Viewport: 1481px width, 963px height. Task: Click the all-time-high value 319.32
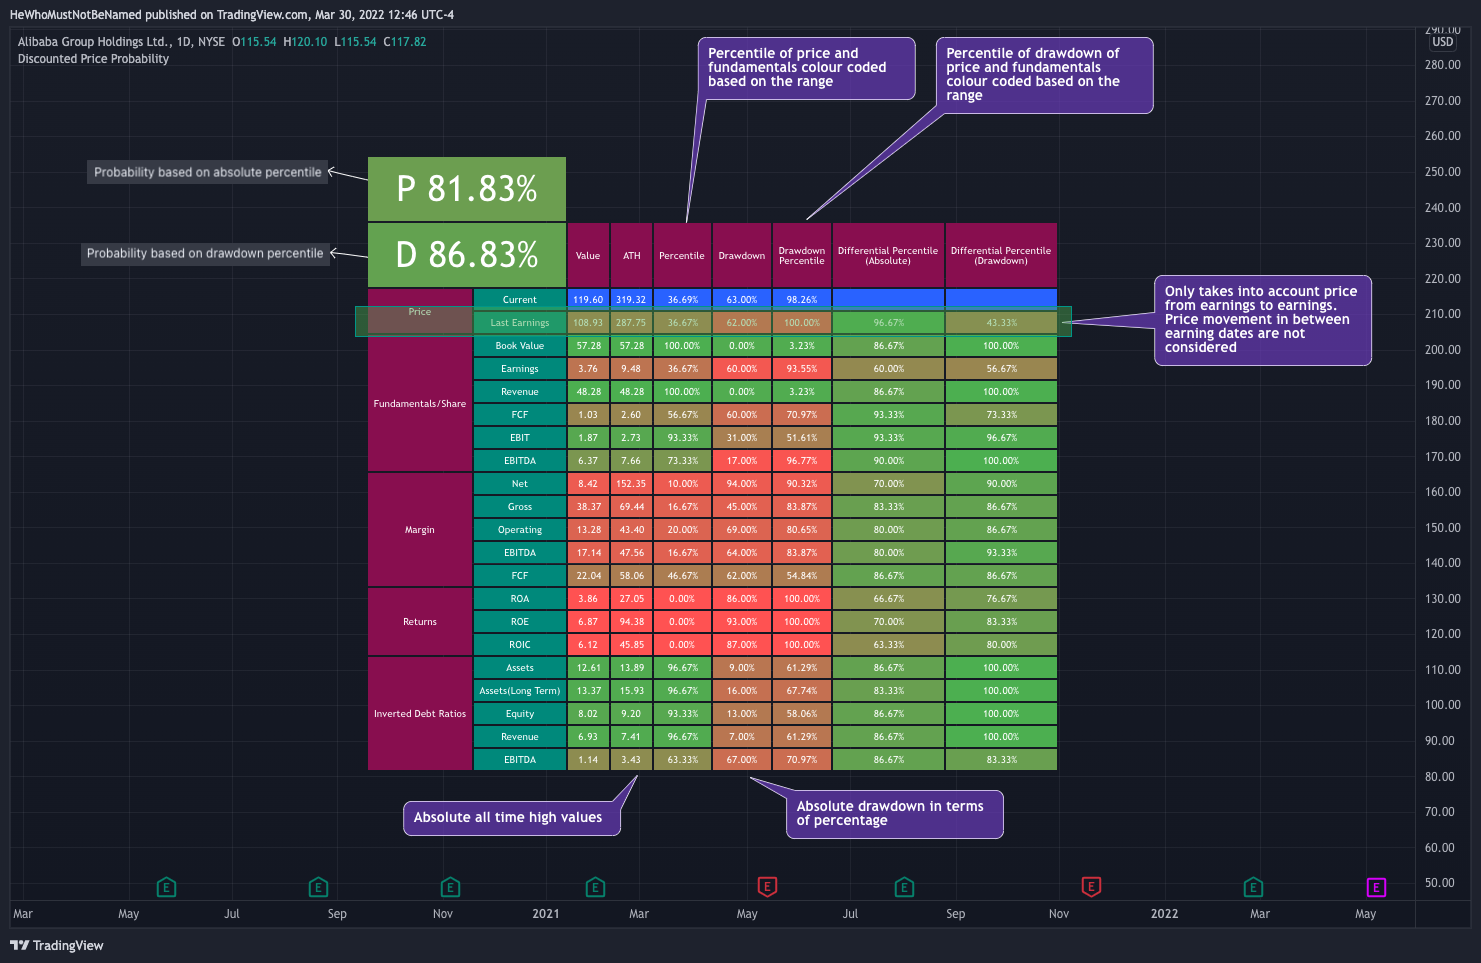coord(631,300)
